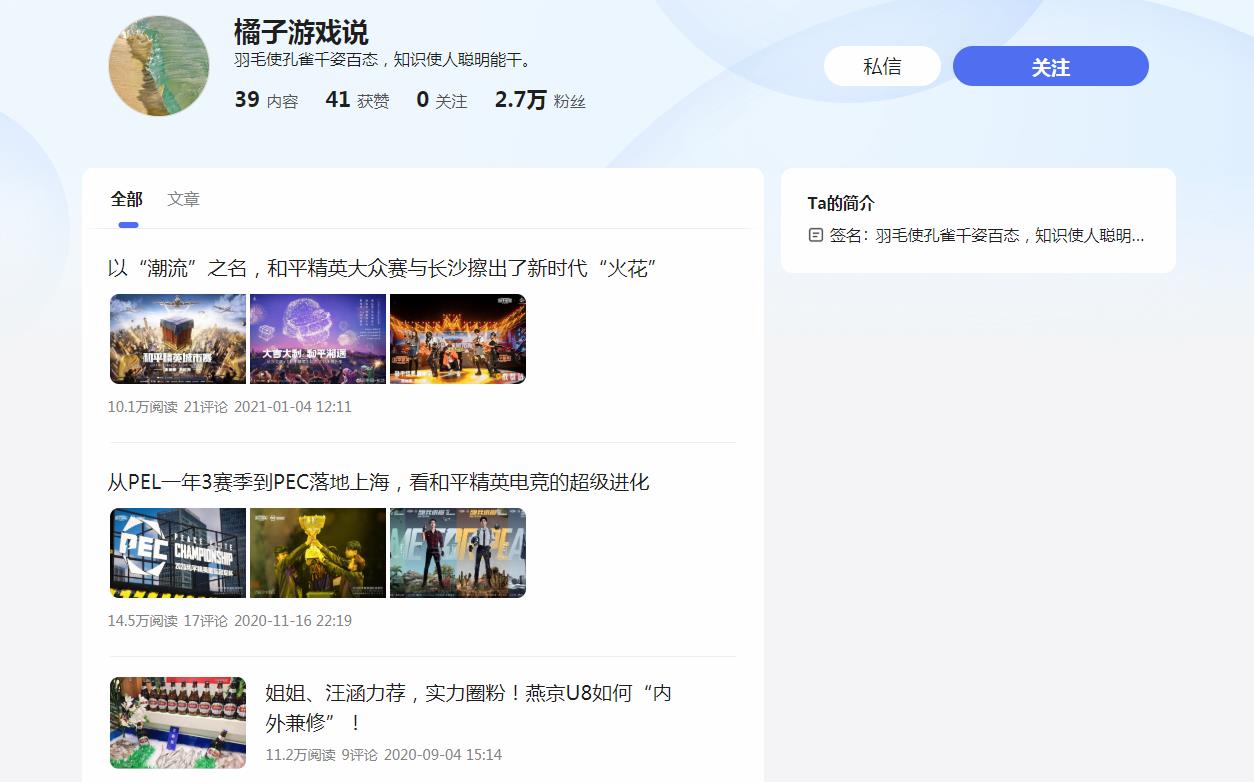Click the two characters poster thumbnail
The image size is (1254, 782).
(x=458, y=553)
